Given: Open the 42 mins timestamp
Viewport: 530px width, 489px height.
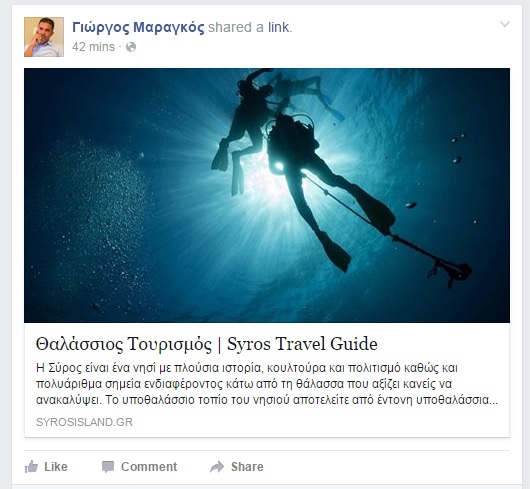Looking at the screenshot, I should pos(93,47).
